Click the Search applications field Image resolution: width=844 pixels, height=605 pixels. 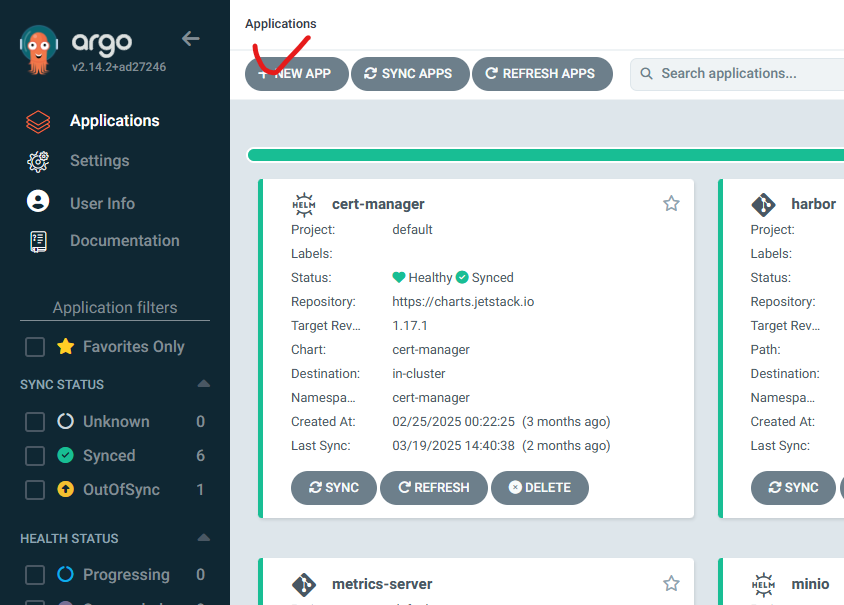tap(740, 73)
